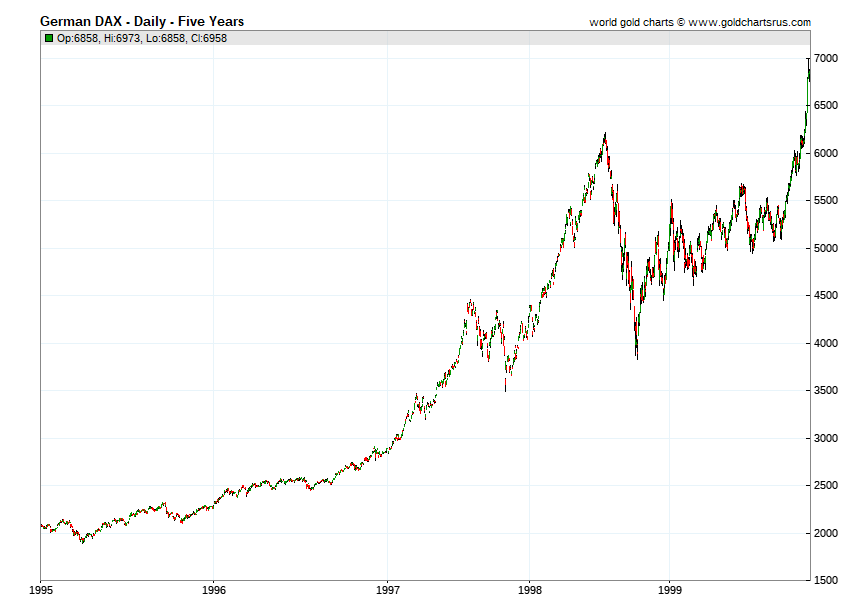The width and height of the screenshot is (850, 616).
Task: Click the 3500 y-axis label
Action: tap(826, 390)
